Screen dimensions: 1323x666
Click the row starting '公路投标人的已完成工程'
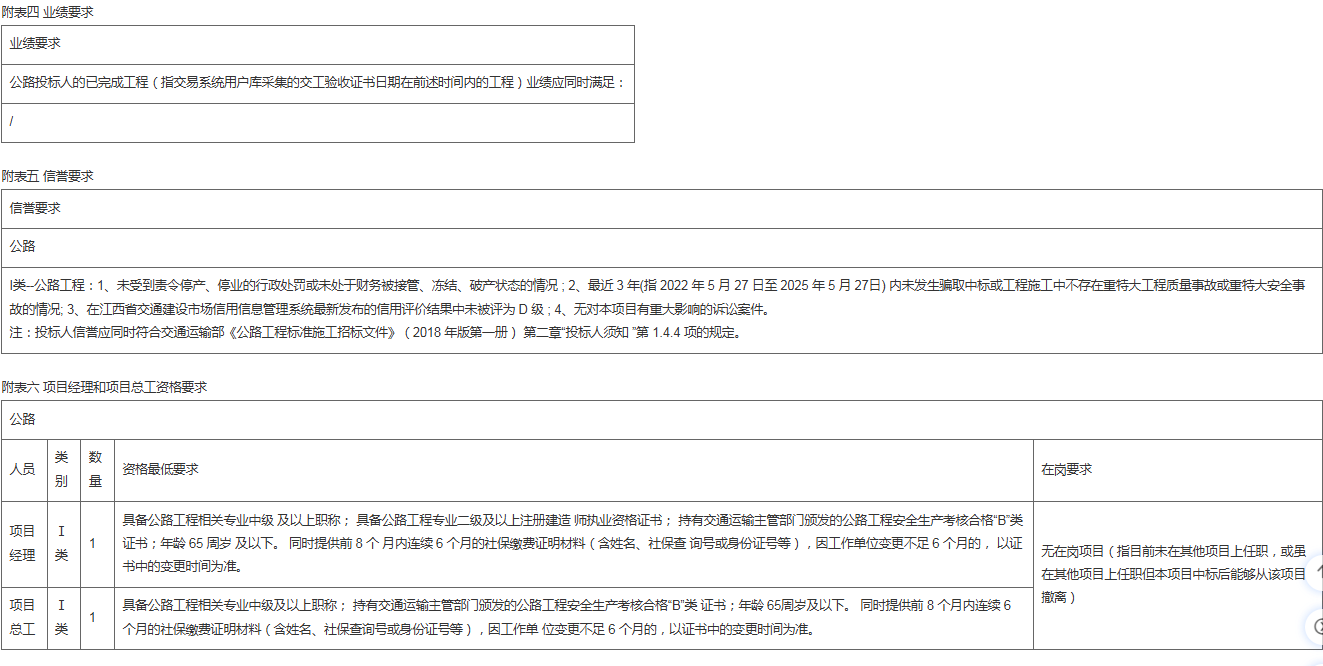click(318, 84)
